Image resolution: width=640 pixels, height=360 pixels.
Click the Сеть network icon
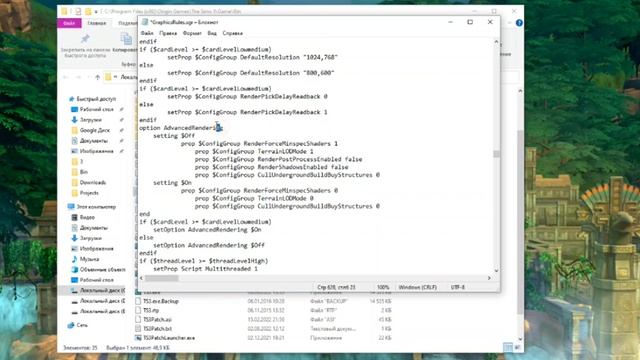point(71,325)
